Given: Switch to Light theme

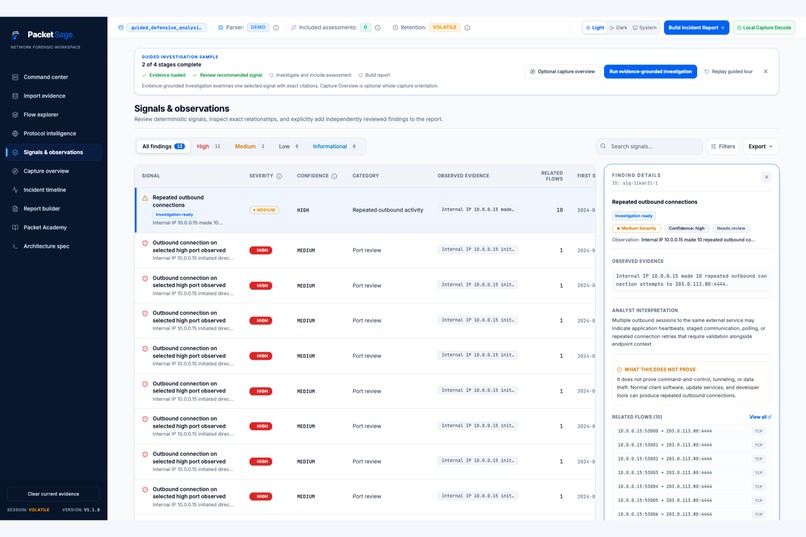Looking at the screenshot, I should click(x=595, y=28).
